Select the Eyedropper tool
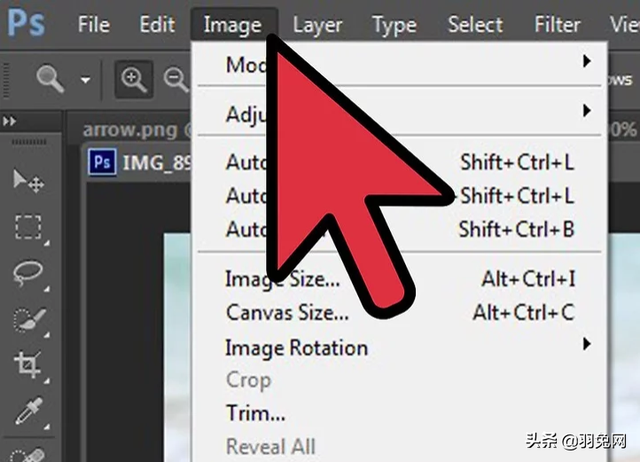 click(x=27, y=411)
